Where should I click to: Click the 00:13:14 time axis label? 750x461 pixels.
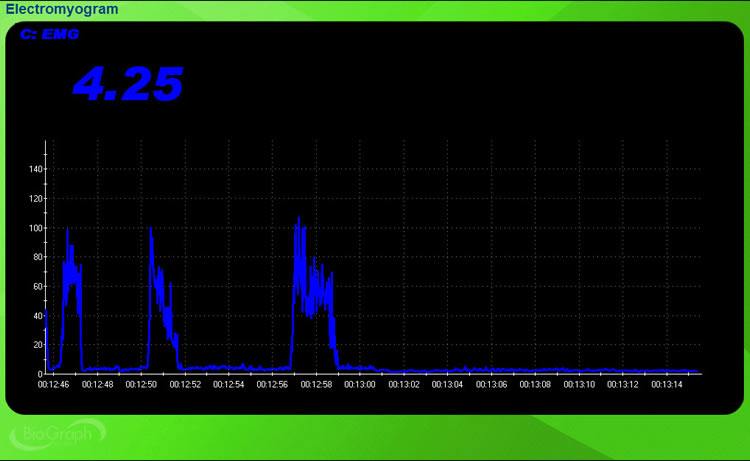coord(667,384)
